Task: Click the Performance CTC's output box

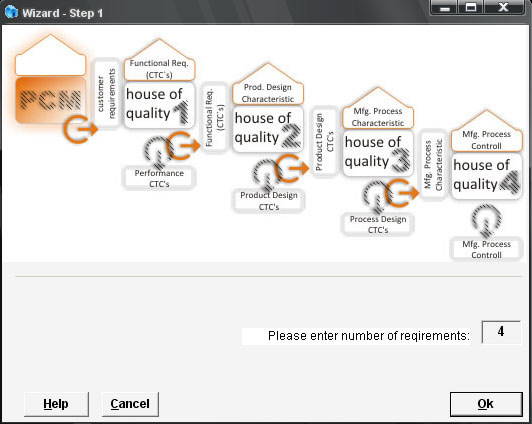Action: [159, 178]
